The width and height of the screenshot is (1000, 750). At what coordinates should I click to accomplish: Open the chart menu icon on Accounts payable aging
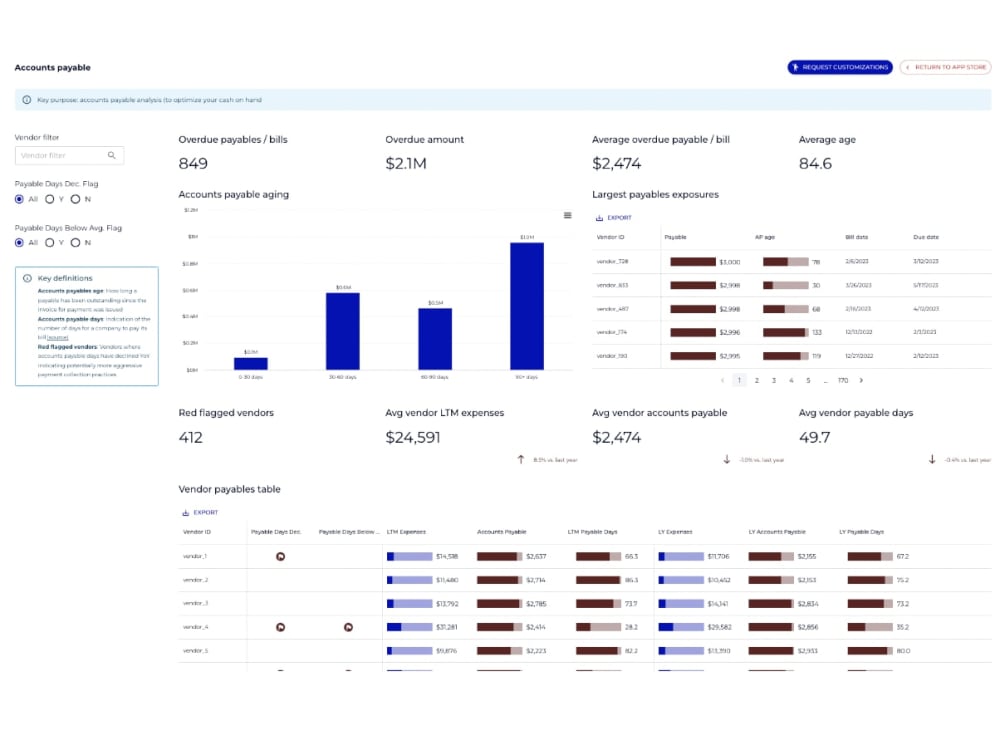(x=566, y=215)
